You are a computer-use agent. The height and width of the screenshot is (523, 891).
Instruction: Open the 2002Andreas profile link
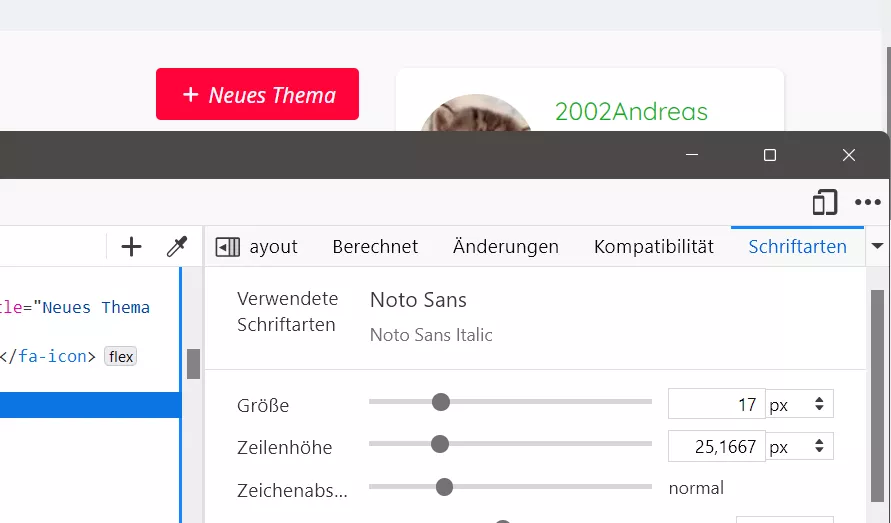point(631,111)
